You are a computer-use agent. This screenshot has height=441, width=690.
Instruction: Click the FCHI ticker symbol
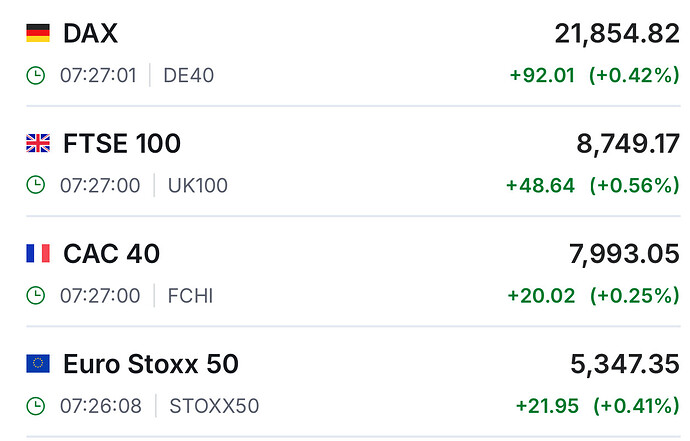tap(190, 295)
